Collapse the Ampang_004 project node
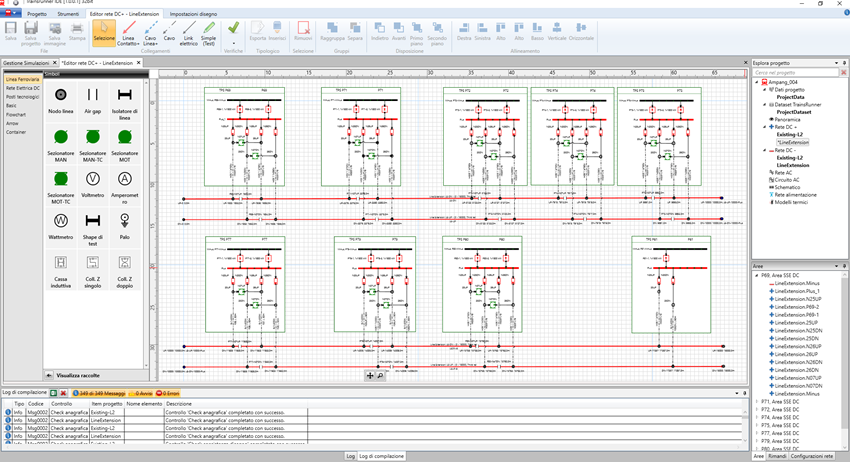 (x=757, y=82)
